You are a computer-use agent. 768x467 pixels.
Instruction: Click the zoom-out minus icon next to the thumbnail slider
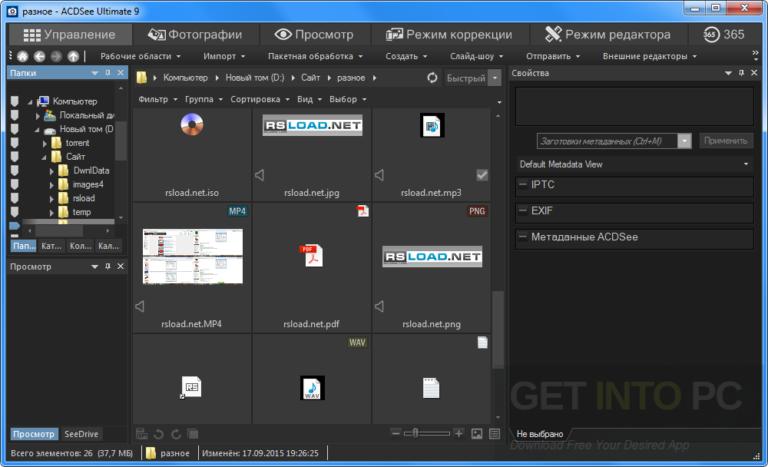(x=396, y=433)
